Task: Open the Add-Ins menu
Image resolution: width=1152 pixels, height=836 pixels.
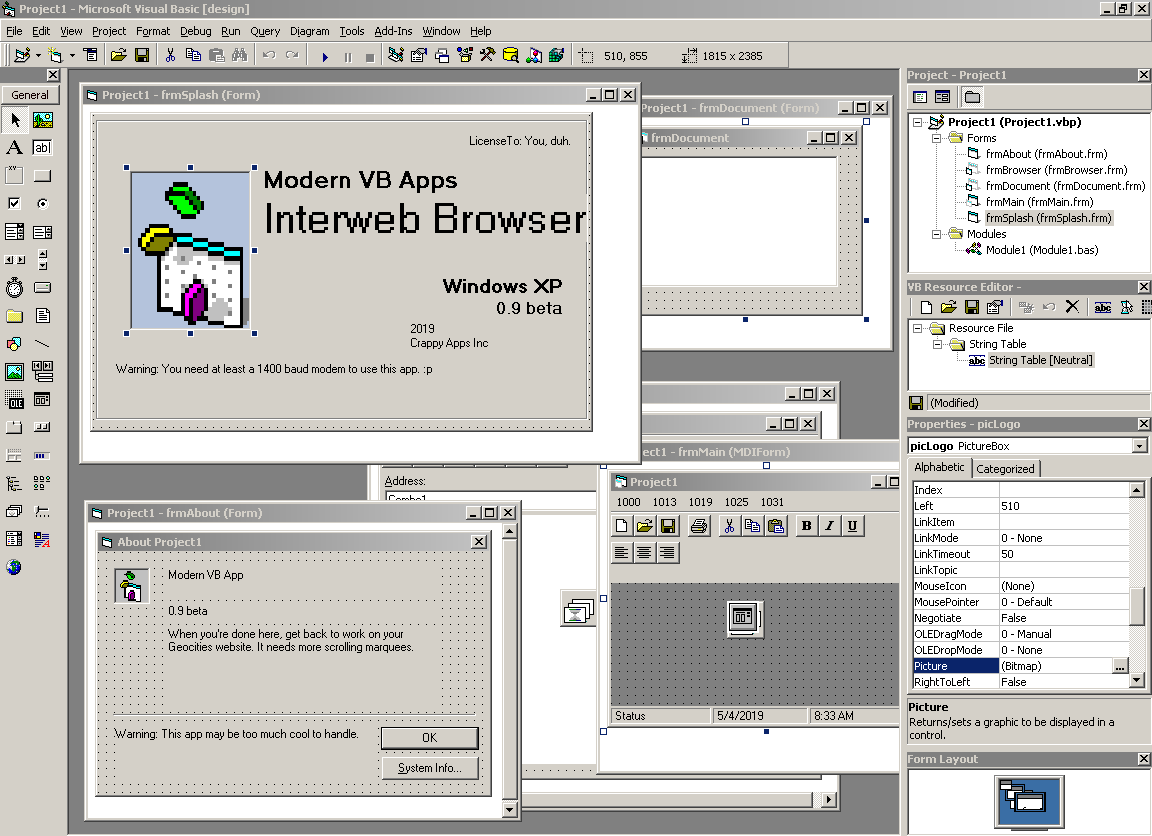Action: click(393, 31)
